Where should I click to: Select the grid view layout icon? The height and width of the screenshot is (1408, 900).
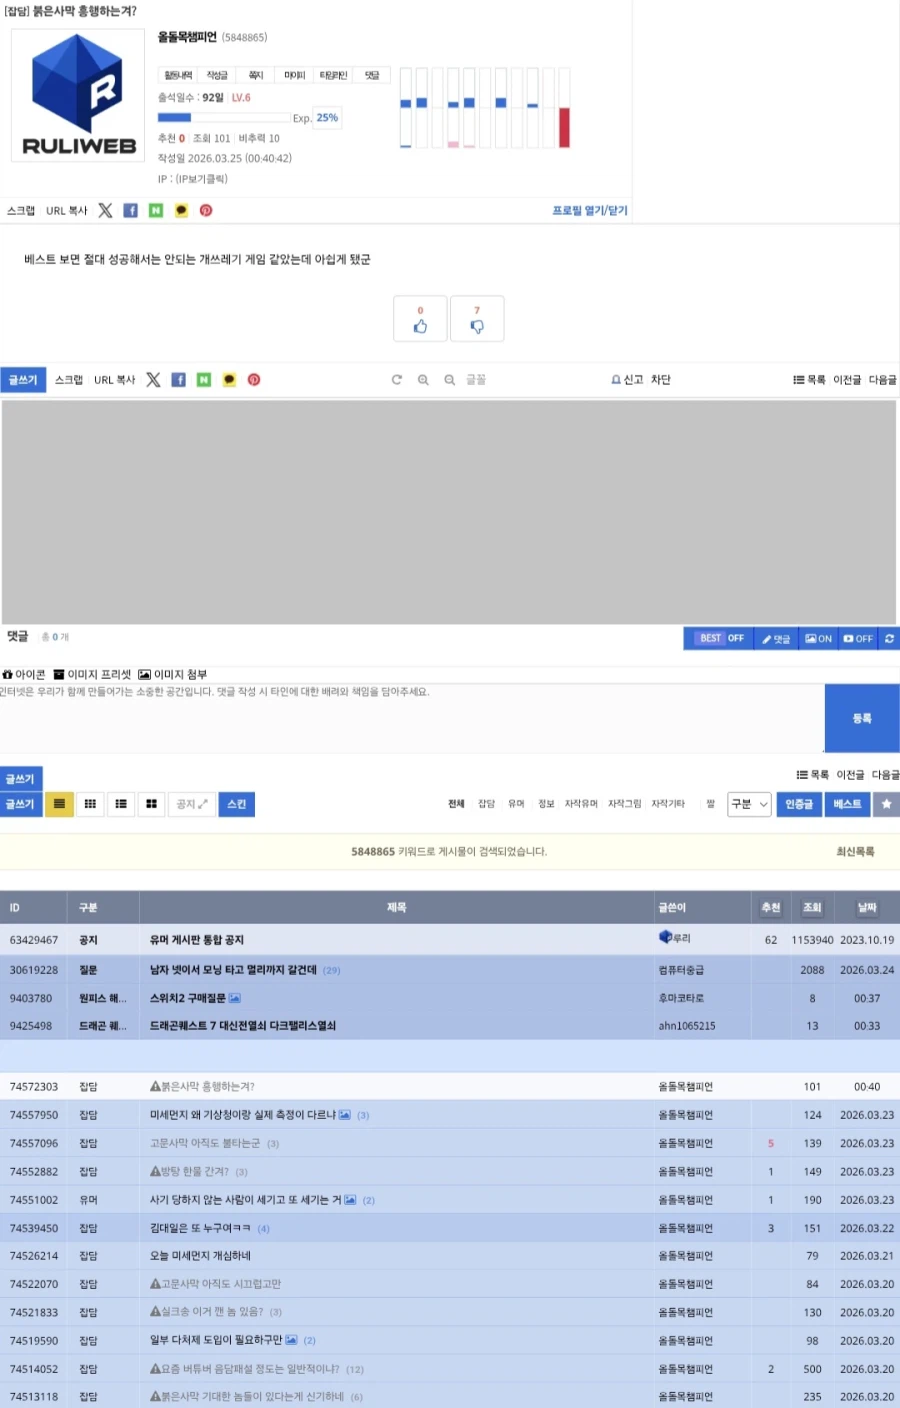[90, 804]
